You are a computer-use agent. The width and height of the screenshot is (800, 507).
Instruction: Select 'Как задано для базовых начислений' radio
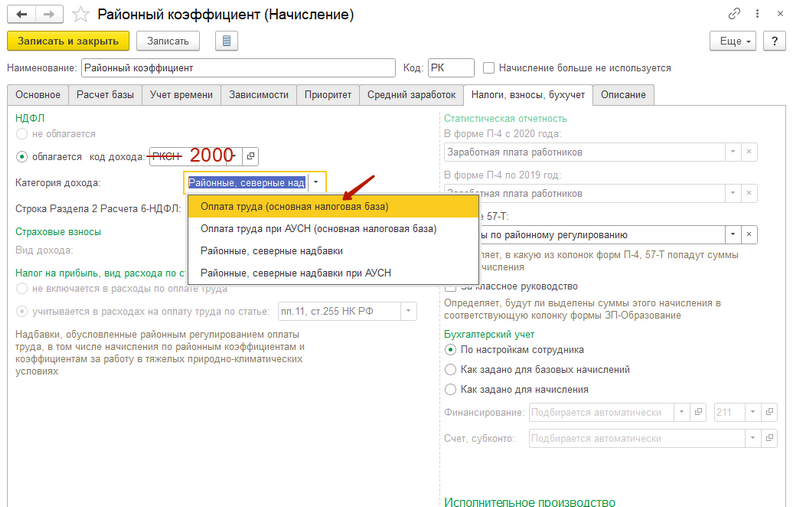pos(451,369)
